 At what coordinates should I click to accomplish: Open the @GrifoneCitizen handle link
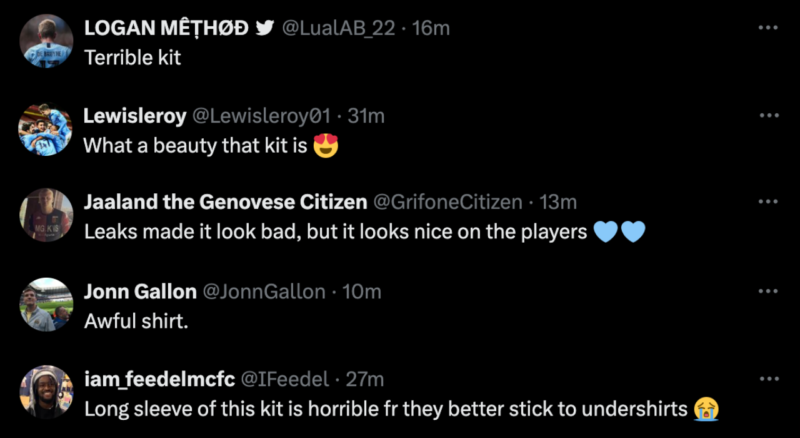tap(447, 202)
